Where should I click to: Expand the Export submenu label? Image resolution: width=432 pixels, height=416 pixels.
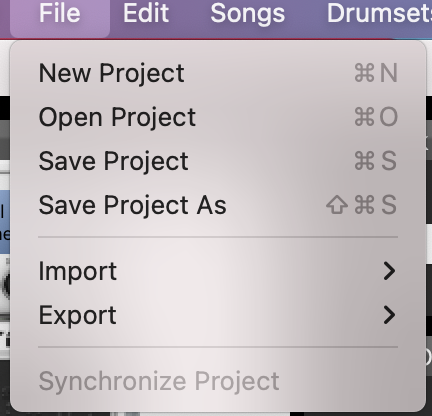[78, 315]
